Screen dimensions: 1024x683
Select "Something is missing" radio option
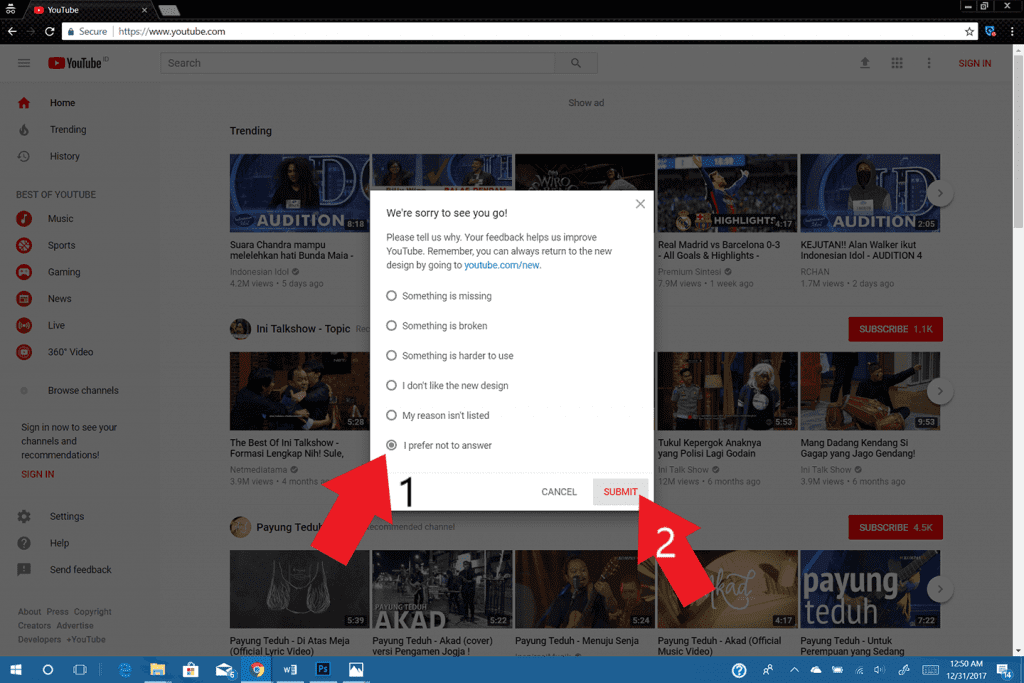(x=392, y=296)
